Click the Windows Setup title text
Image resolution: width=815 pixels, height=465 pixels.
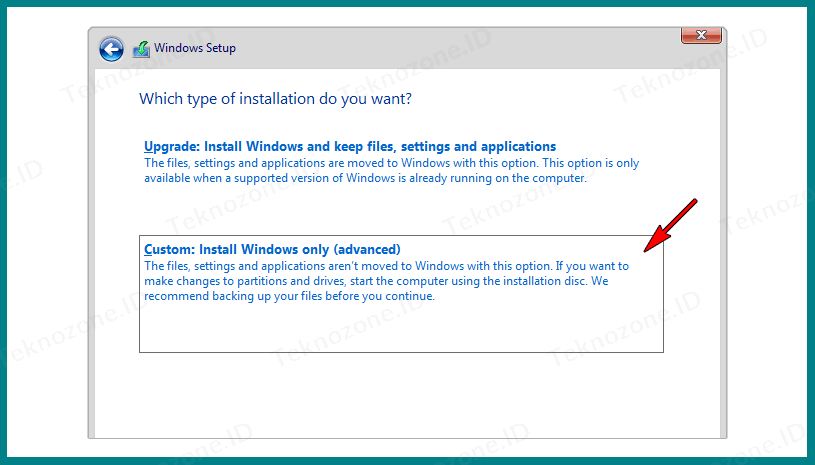pos(195,48)
